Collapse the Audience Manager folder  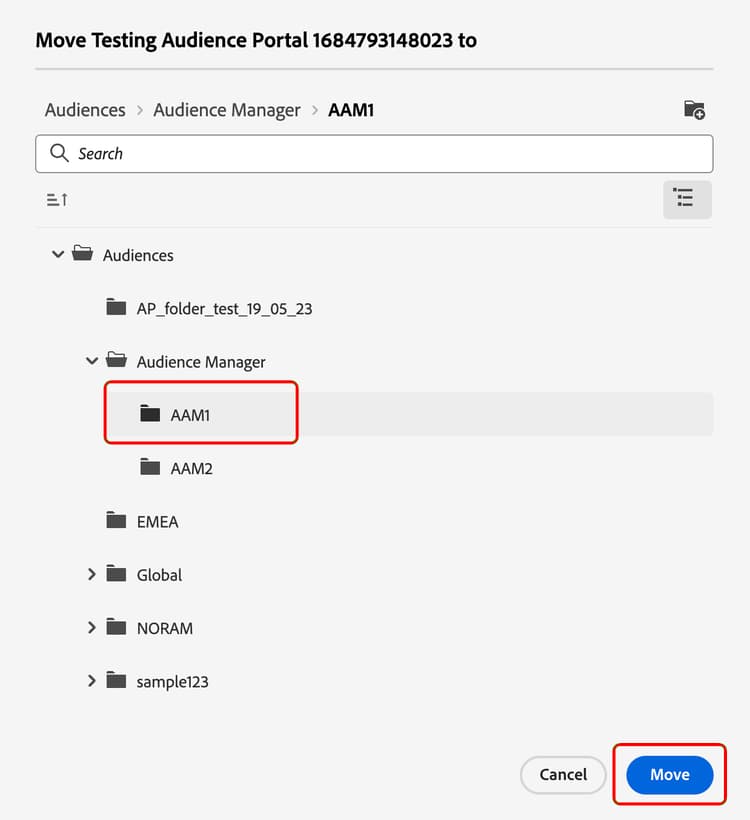pos(92,361)
